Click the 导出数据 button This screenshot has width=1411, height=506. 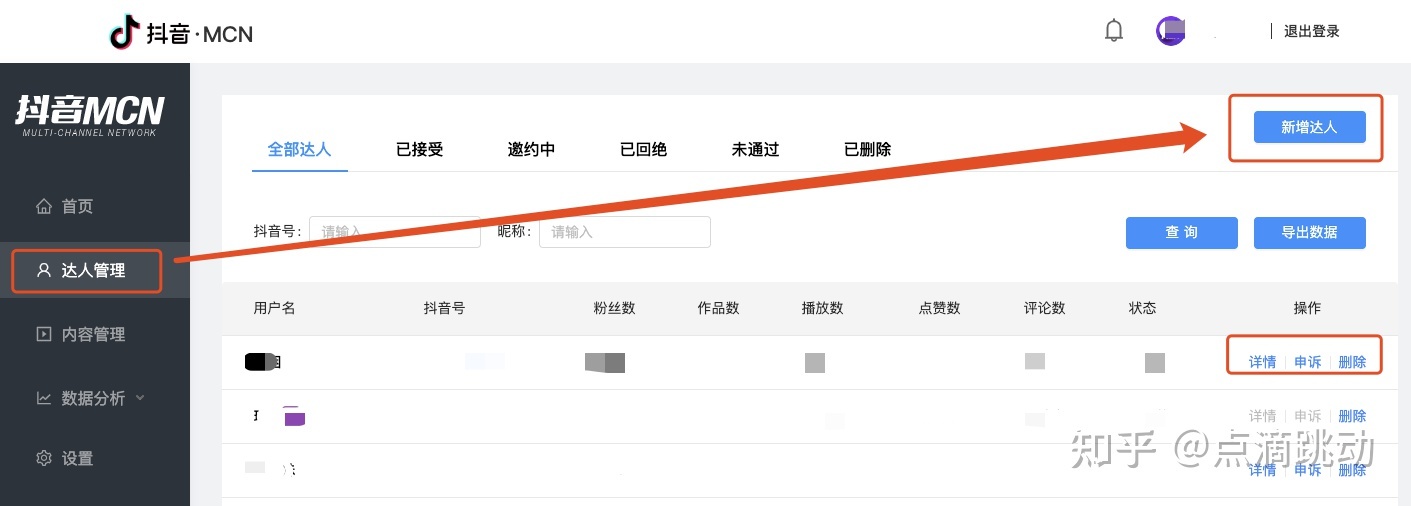click(x=1309, y=232)
